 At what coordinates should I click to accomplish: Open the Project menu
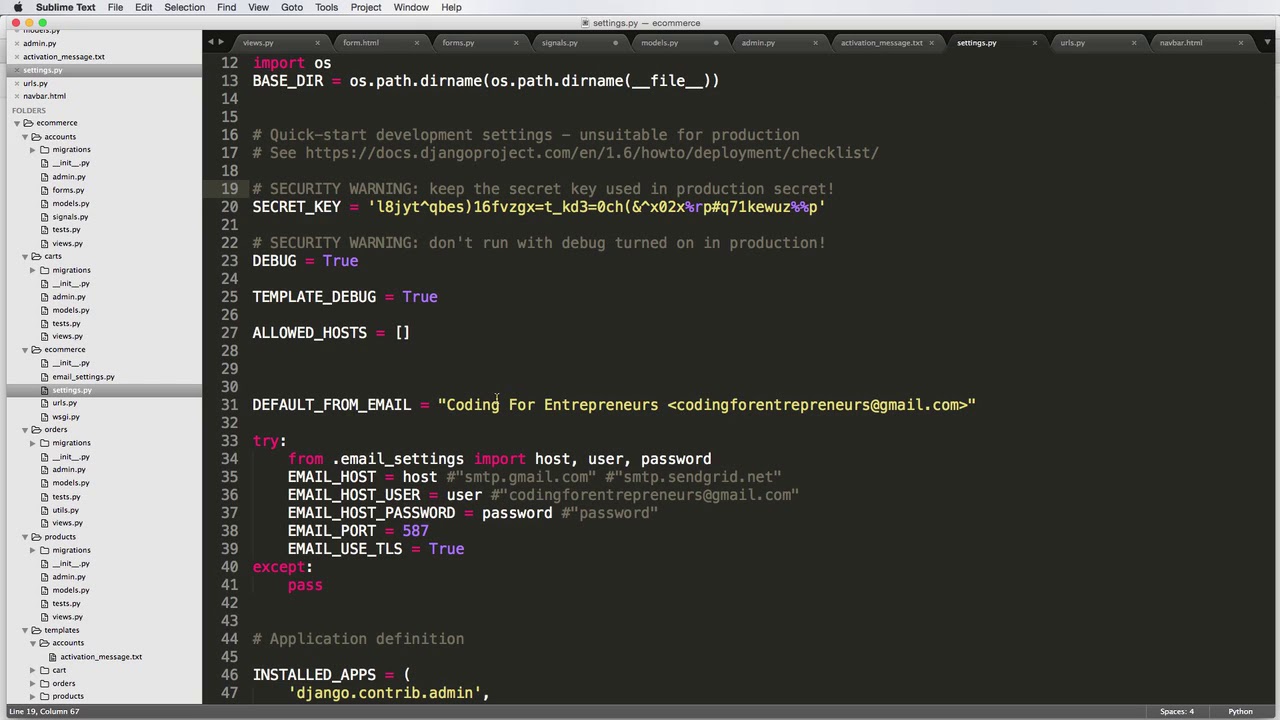[x=366, y=7]
